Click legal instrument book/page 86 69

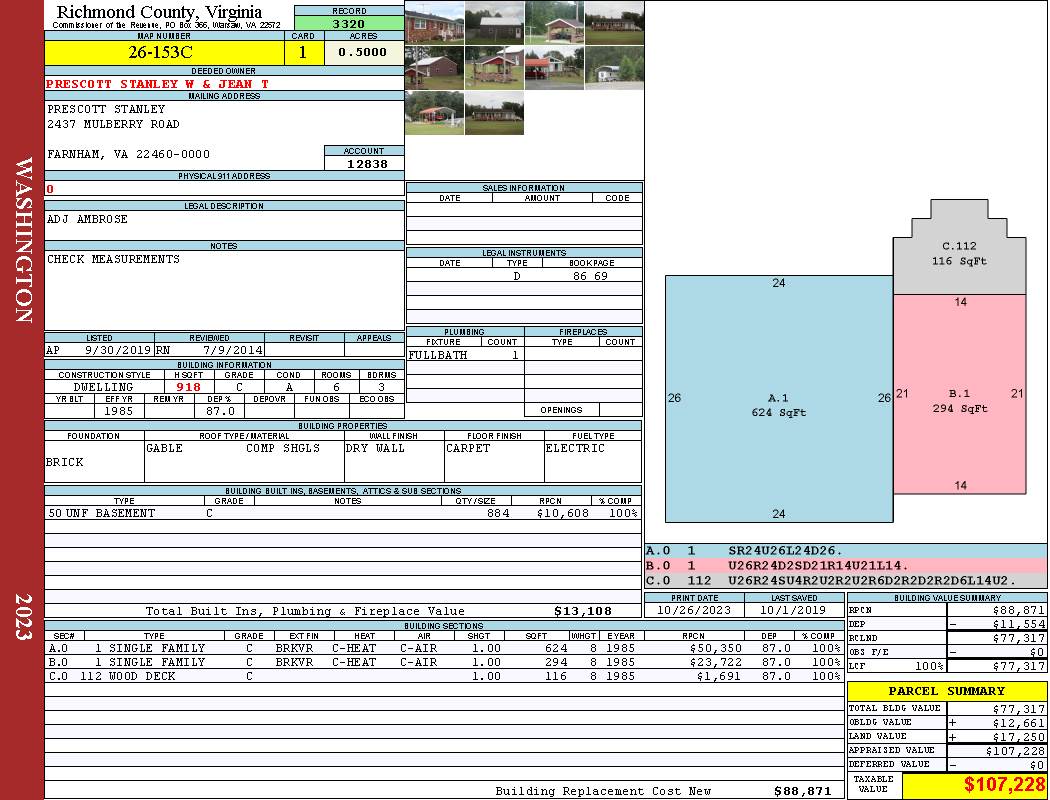coord(591,276)
